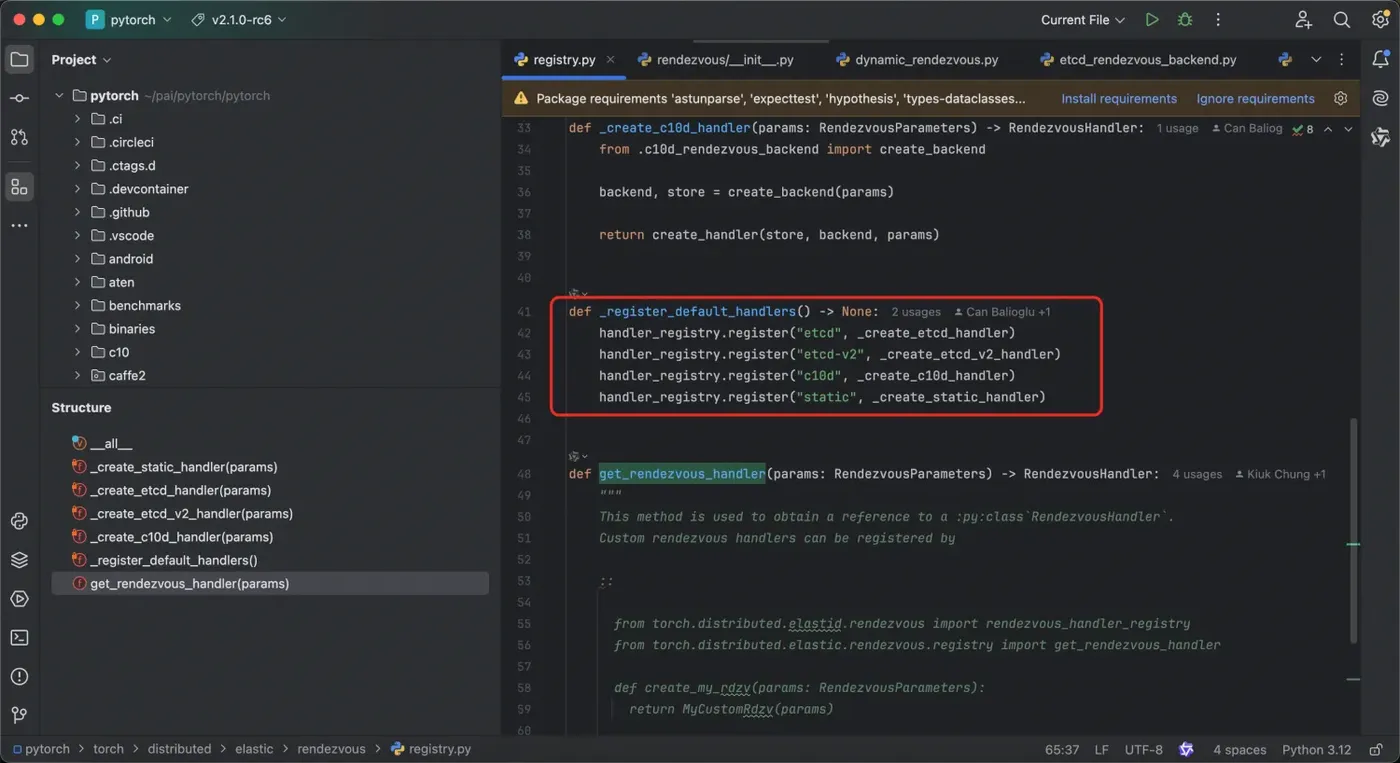Open AI Assistant spiral icon in right sidebar

(1380, 98)
